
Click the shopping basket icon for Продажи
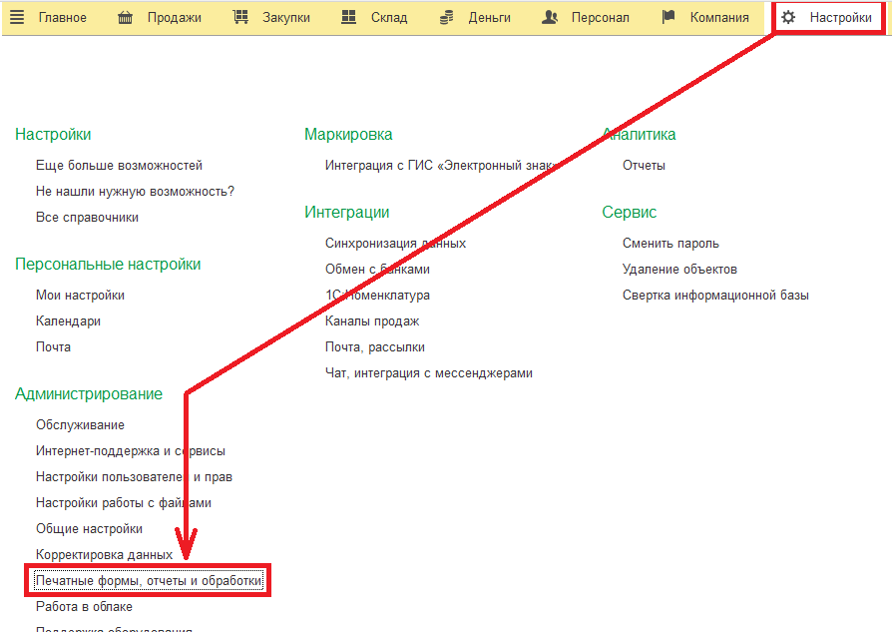click(125, 18)
